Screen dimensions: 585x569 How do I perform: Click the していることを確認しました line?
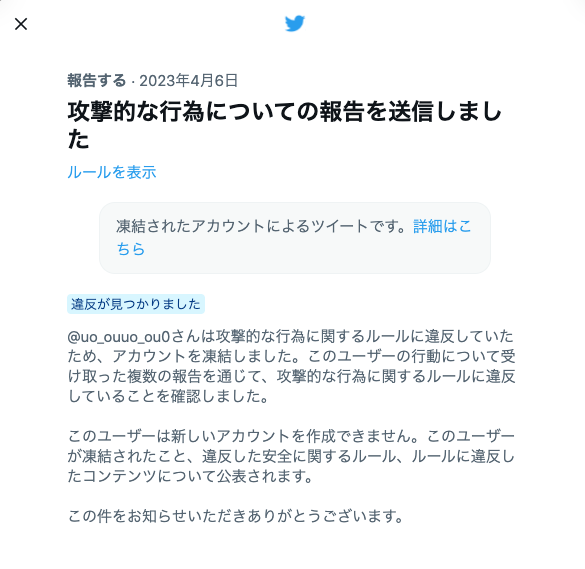pyautogui.click(x=168, y=396)
